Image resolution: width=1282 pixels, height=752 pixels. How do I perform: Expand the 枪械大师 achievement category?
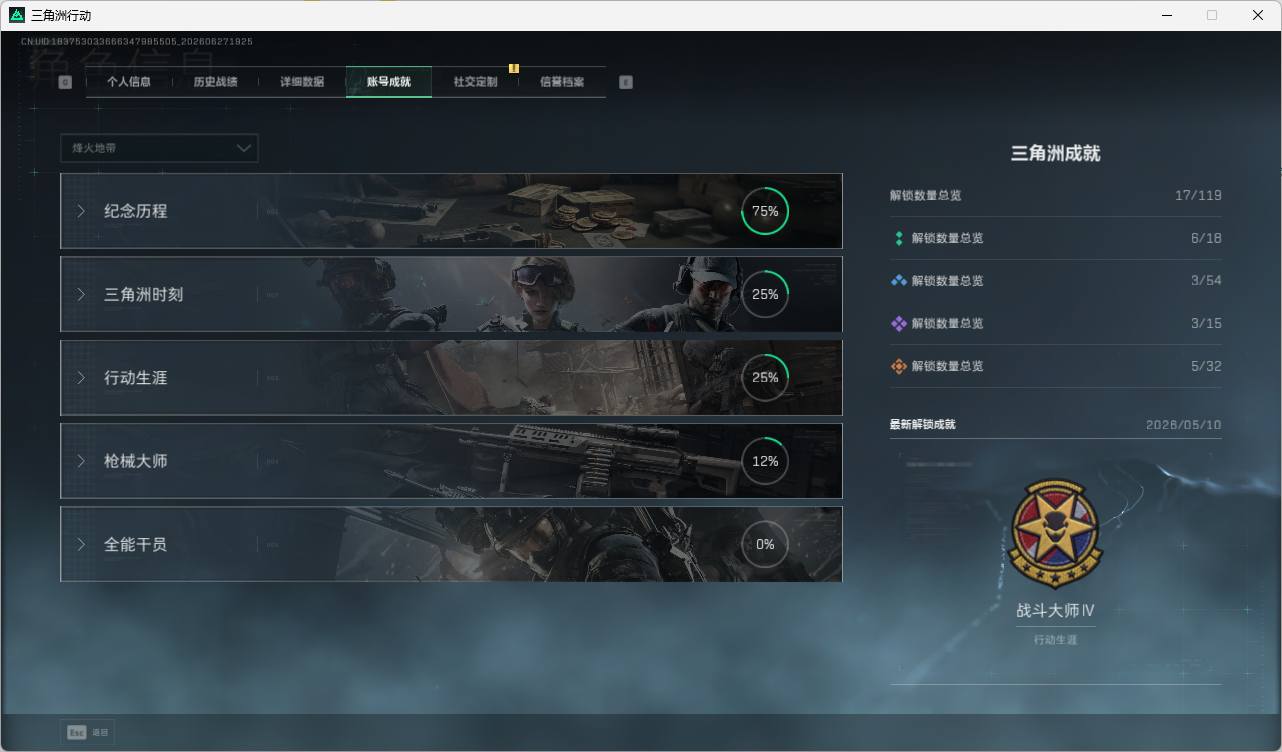451,461
